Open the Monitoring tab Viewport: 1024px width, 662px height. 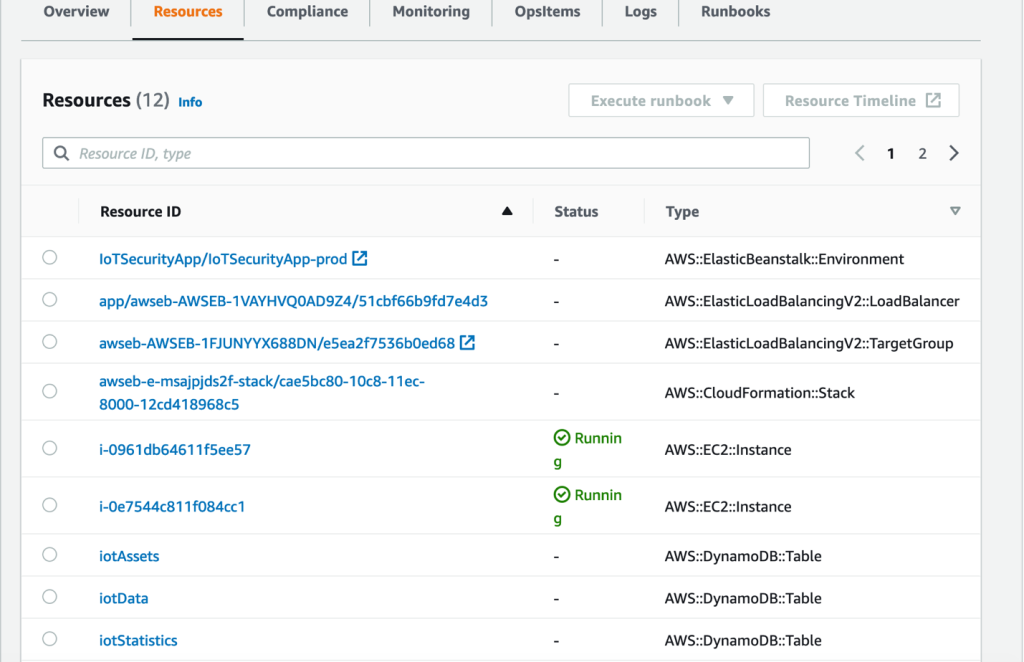coord(430,12)
